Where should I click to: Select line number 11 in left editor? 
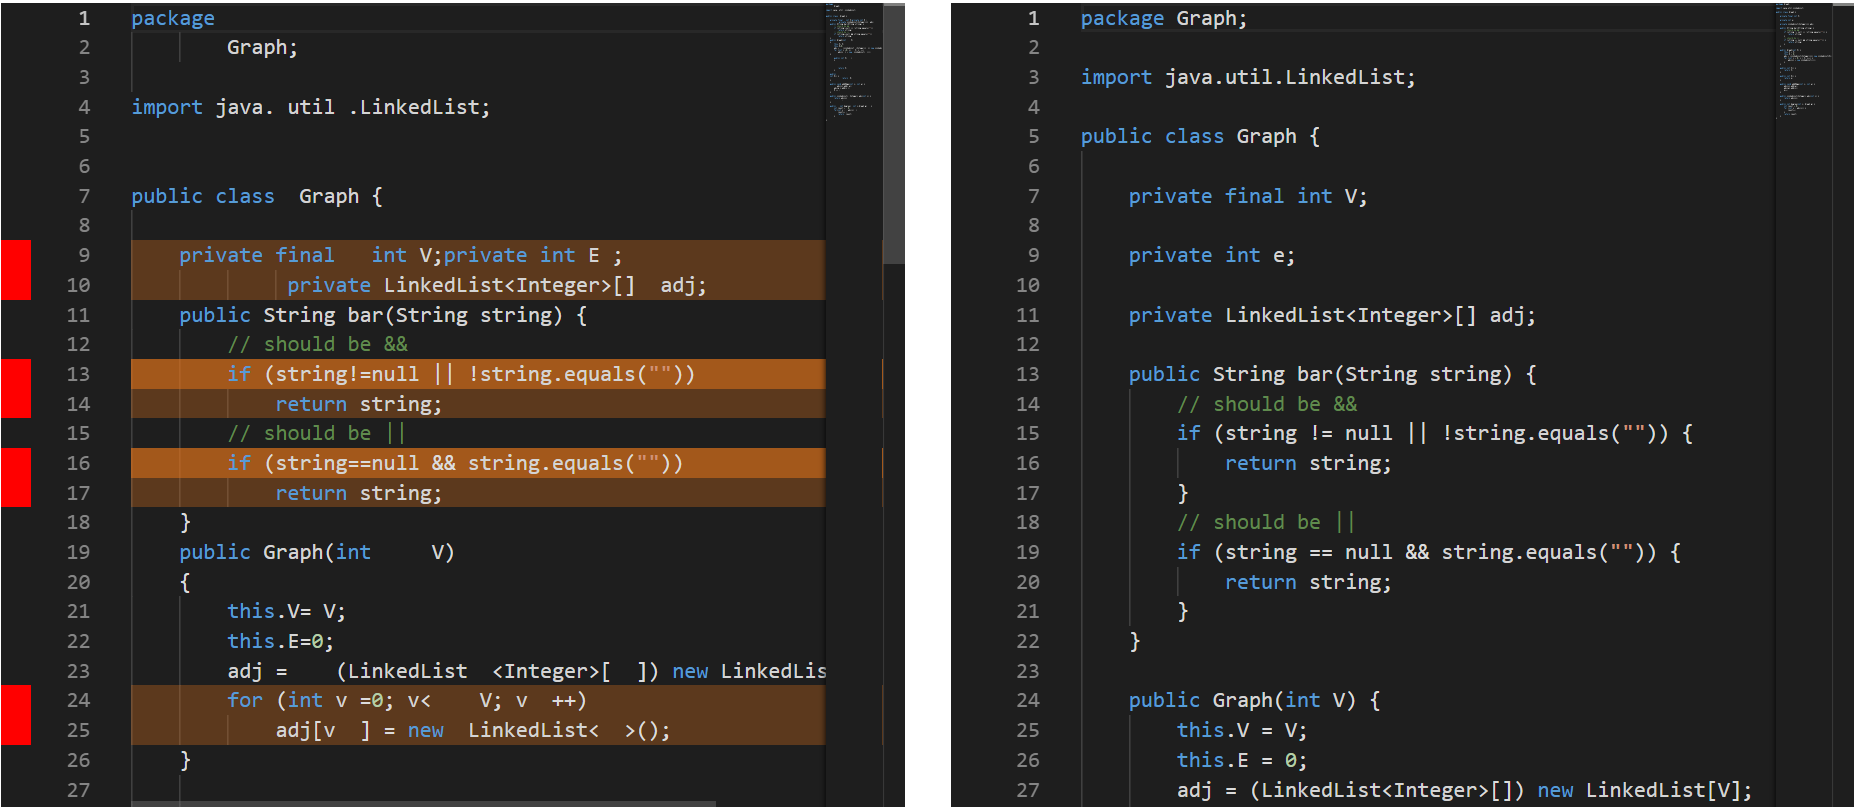point(78,315)
